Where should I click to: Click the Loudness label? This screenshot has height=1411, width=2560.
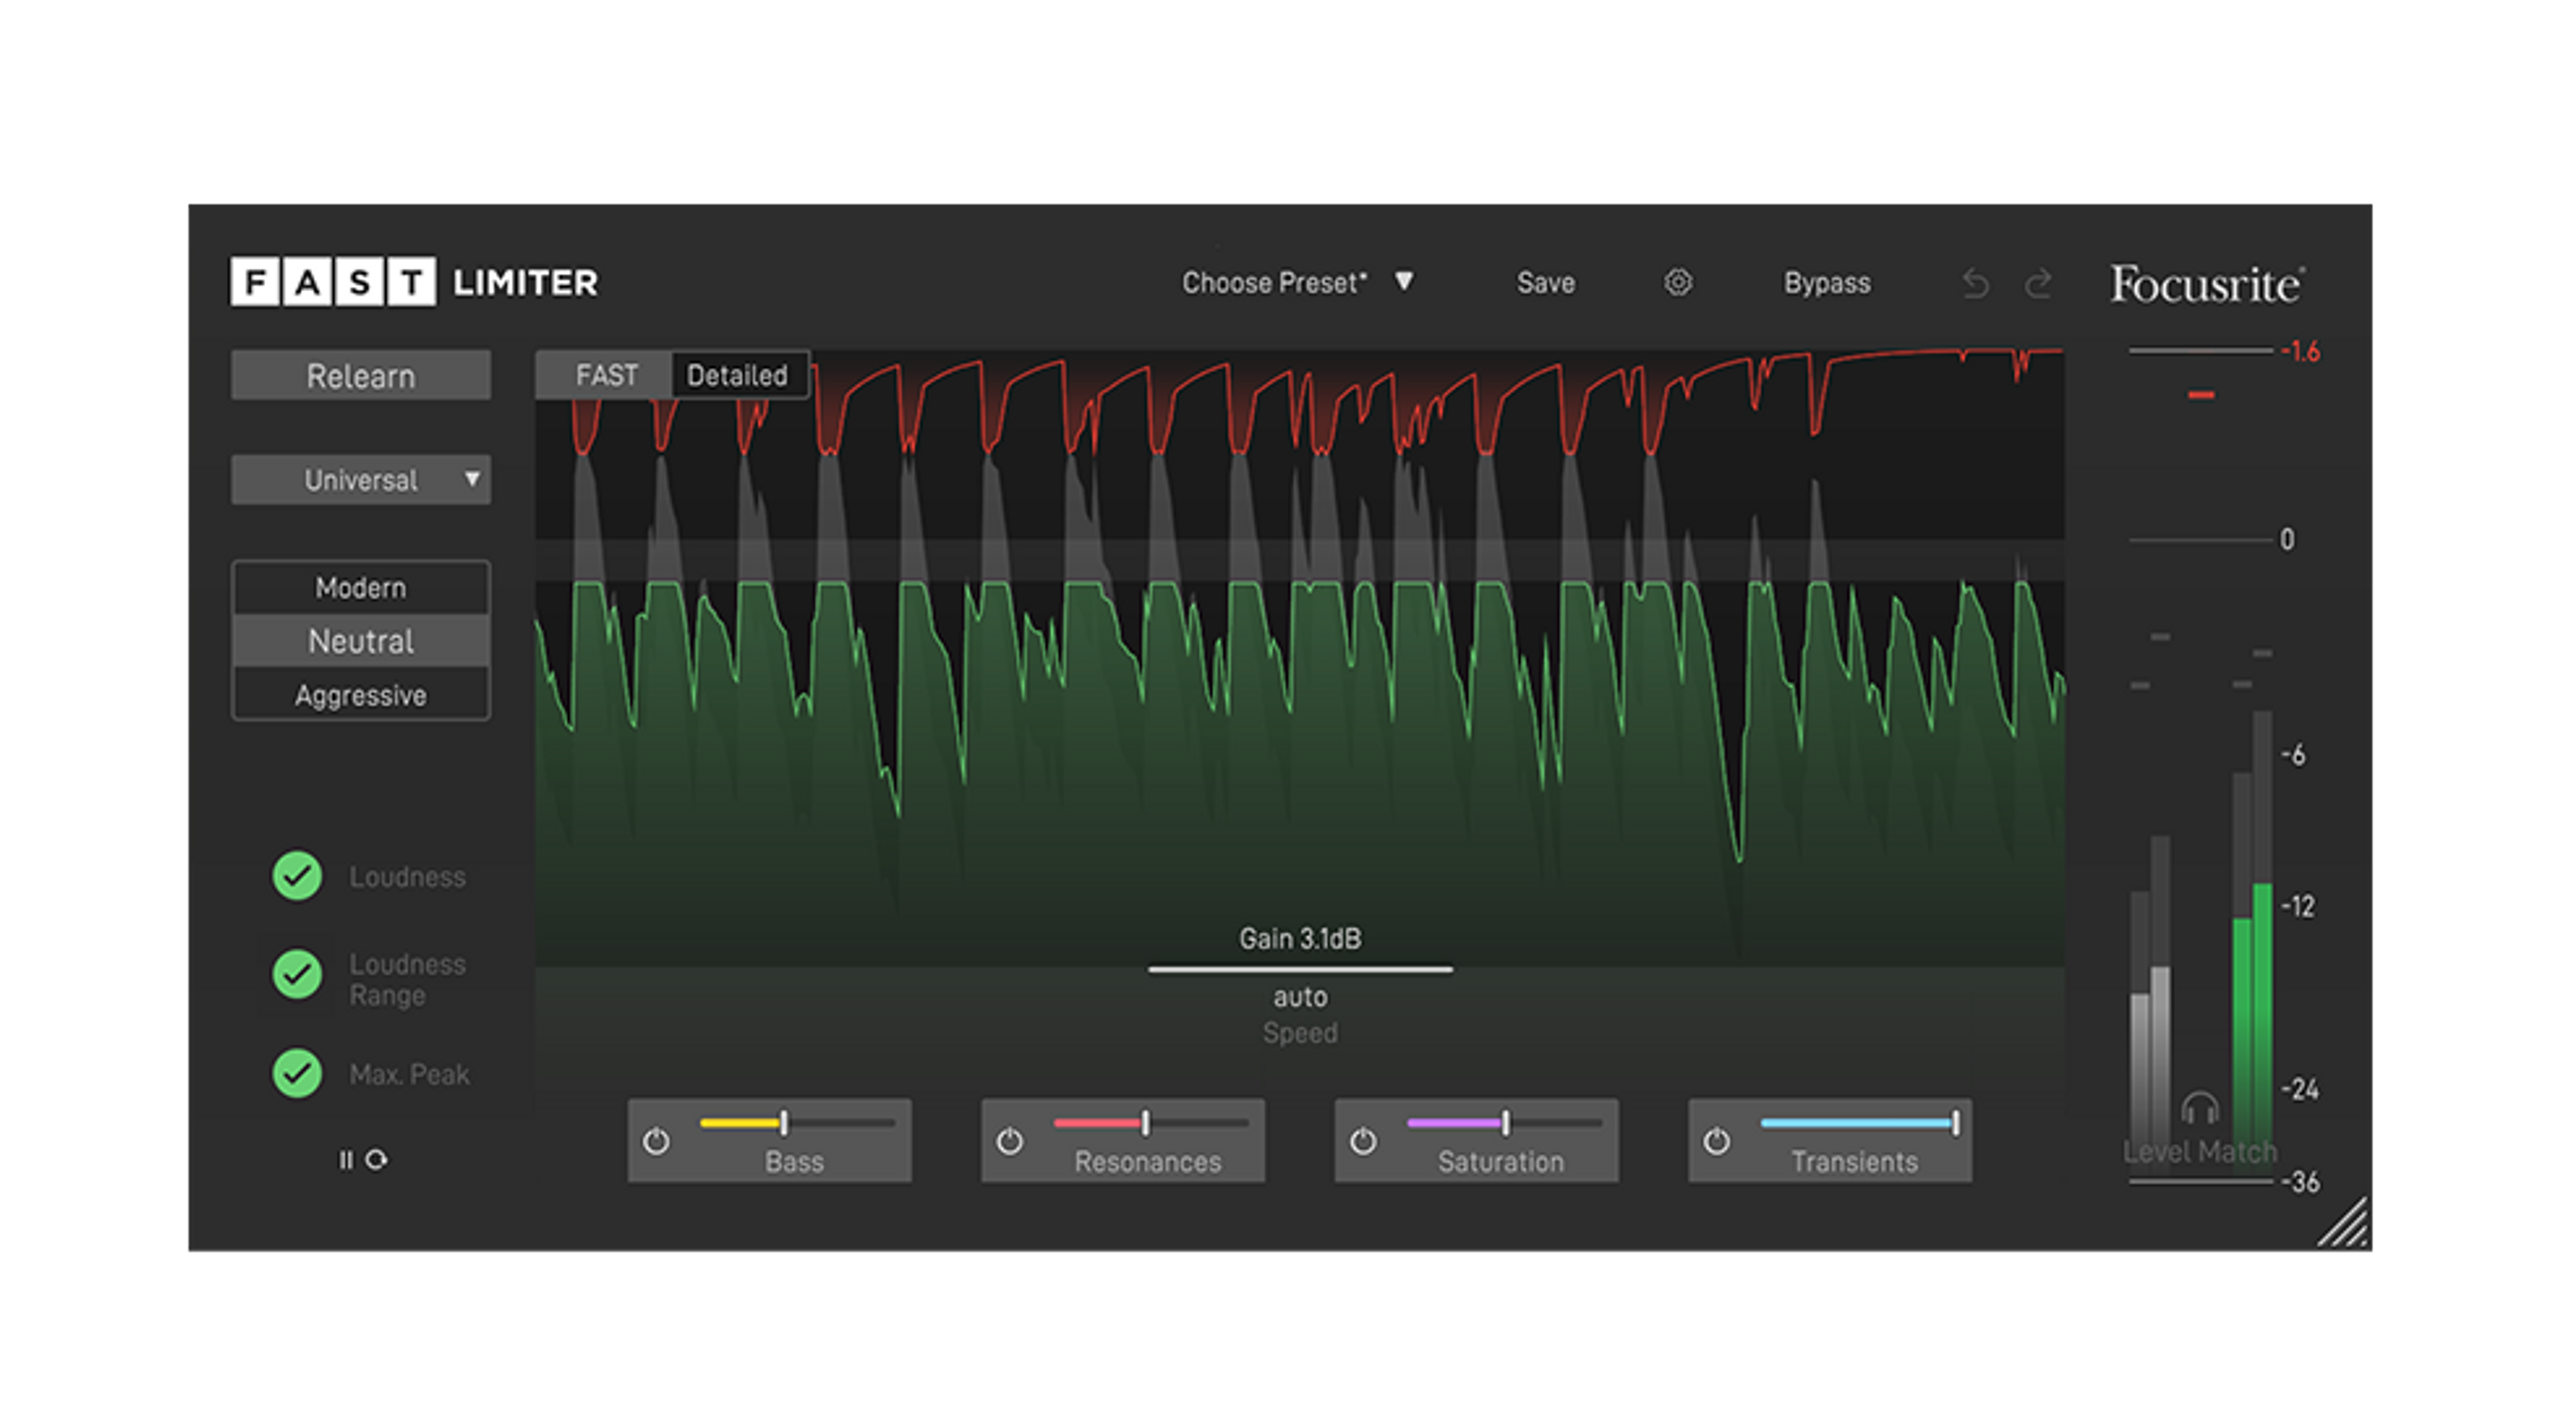click(407, 876)
